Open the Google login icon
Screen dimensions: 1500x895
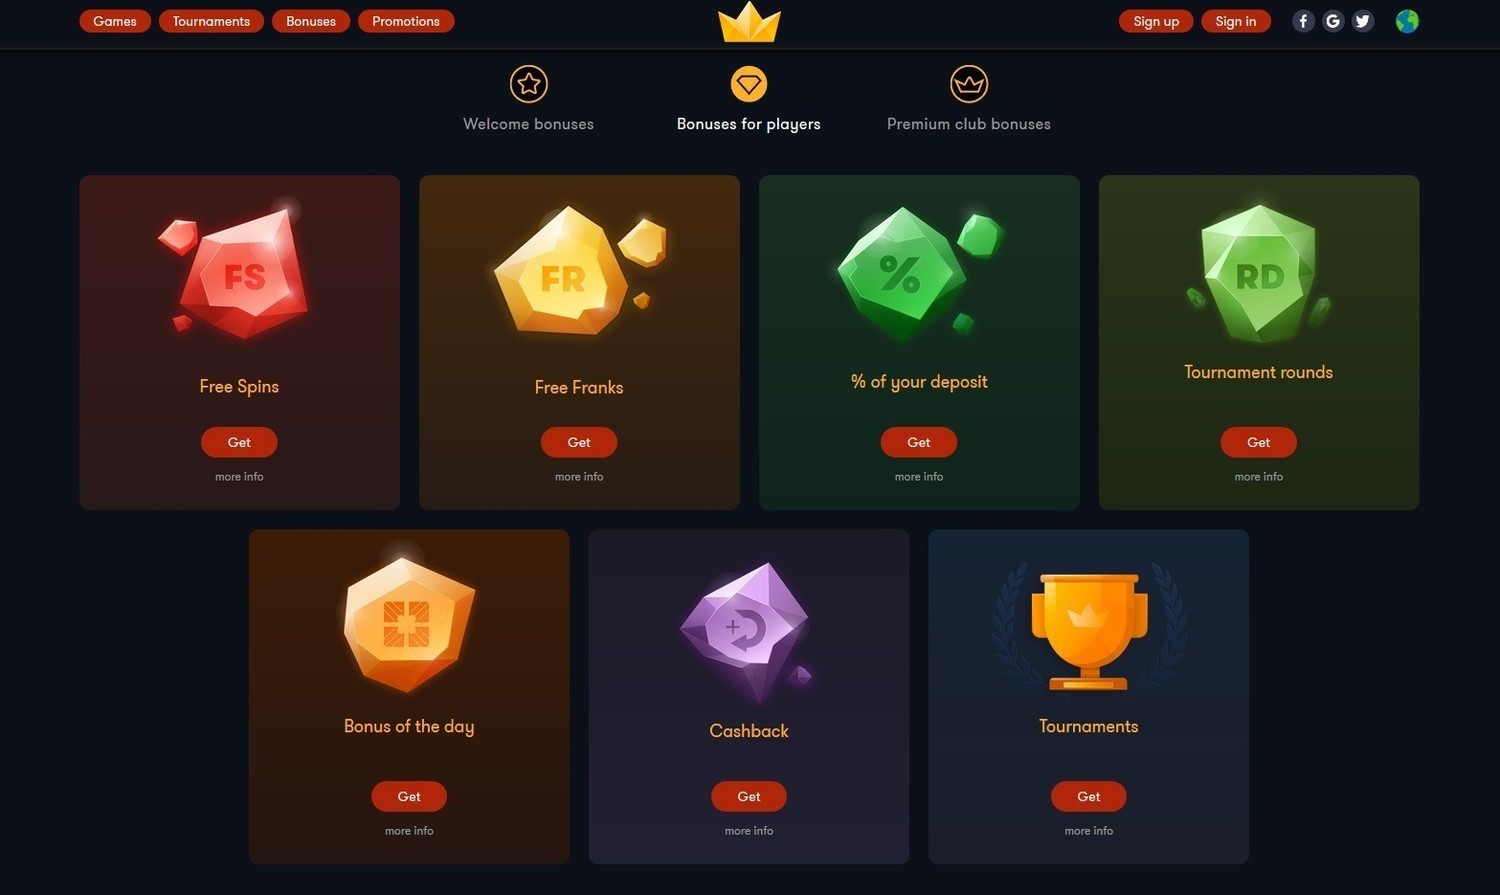[x=1333, y=21]
